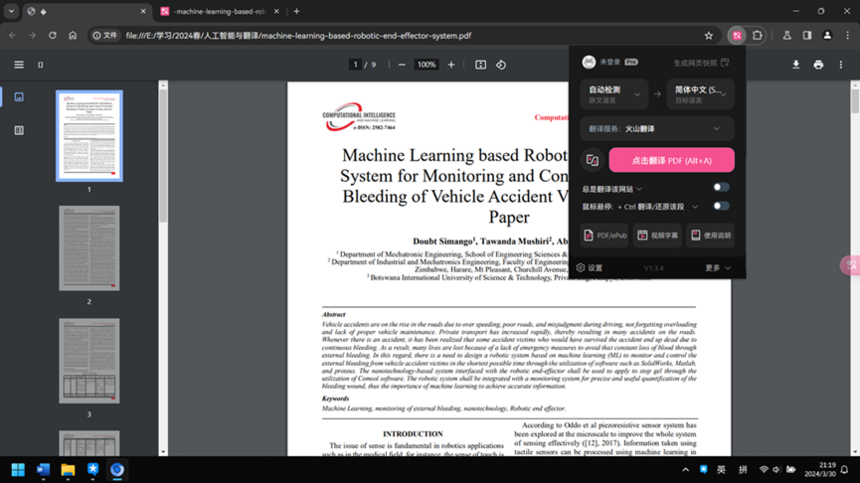
Task: Click the pink 点击翻译 PDF button
Action: tap(671, 160)
